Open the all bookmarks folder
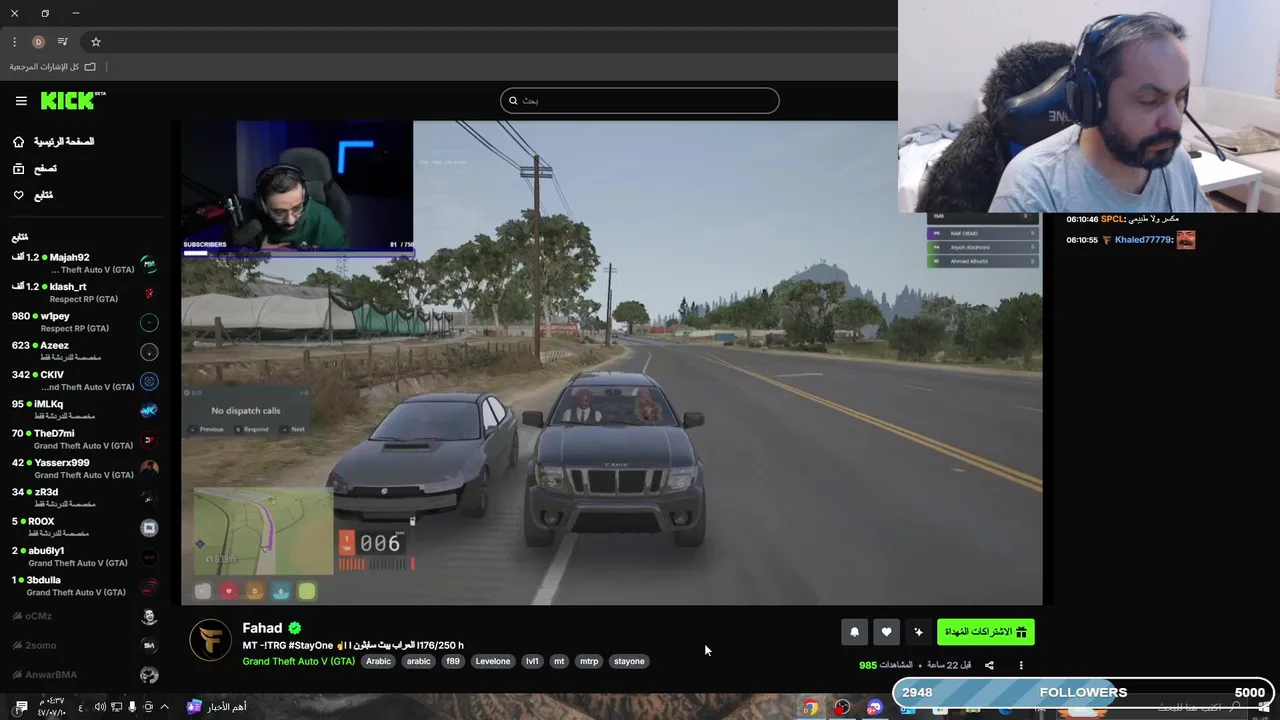1280x720 pixels. coord(53,67)
